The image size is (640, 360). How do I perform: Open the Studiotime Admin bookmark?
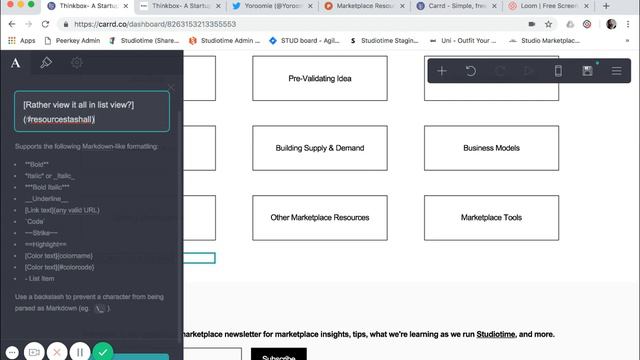224,40
